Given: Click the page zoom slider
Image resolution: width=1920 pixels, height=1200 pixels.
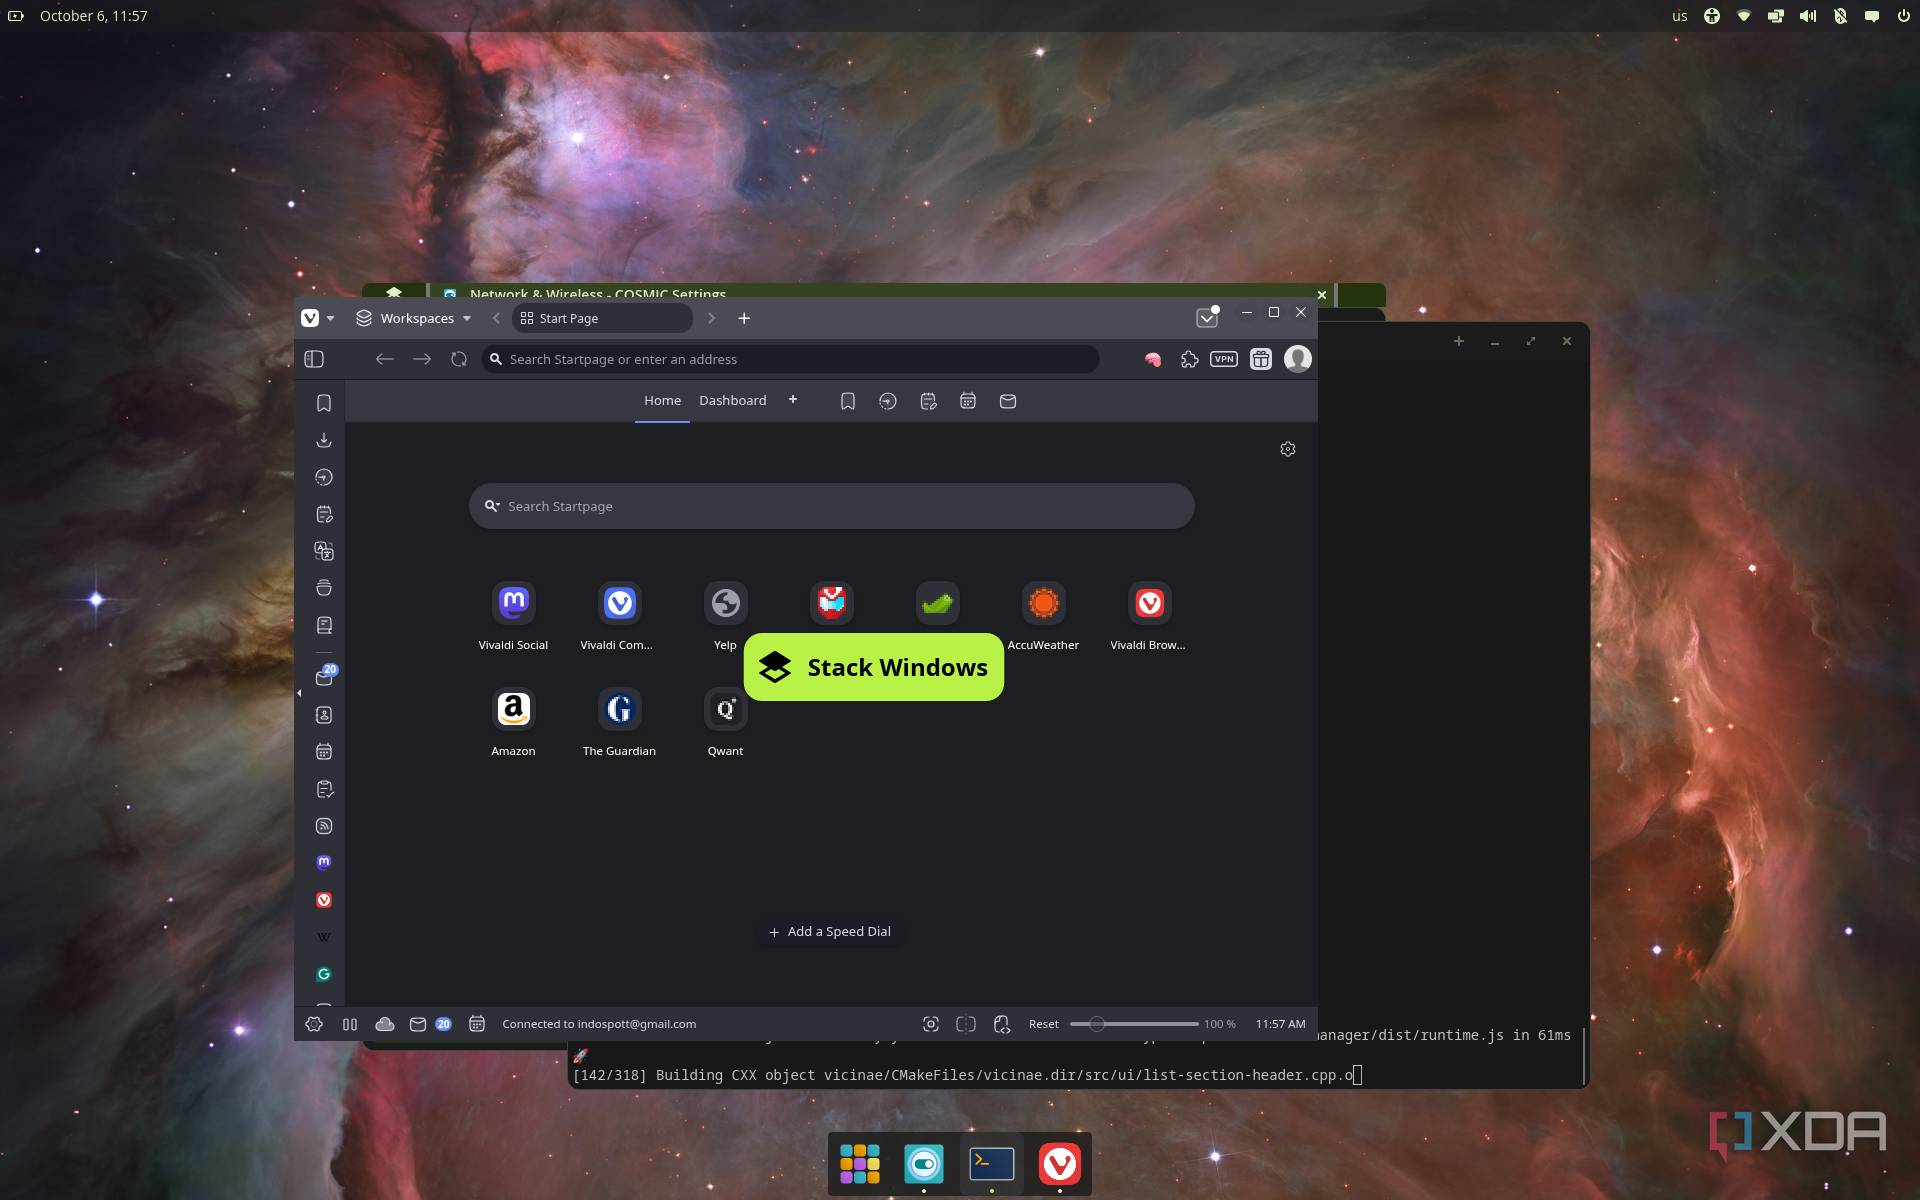Looking at the screenshot, I should pos(1133,1024).
